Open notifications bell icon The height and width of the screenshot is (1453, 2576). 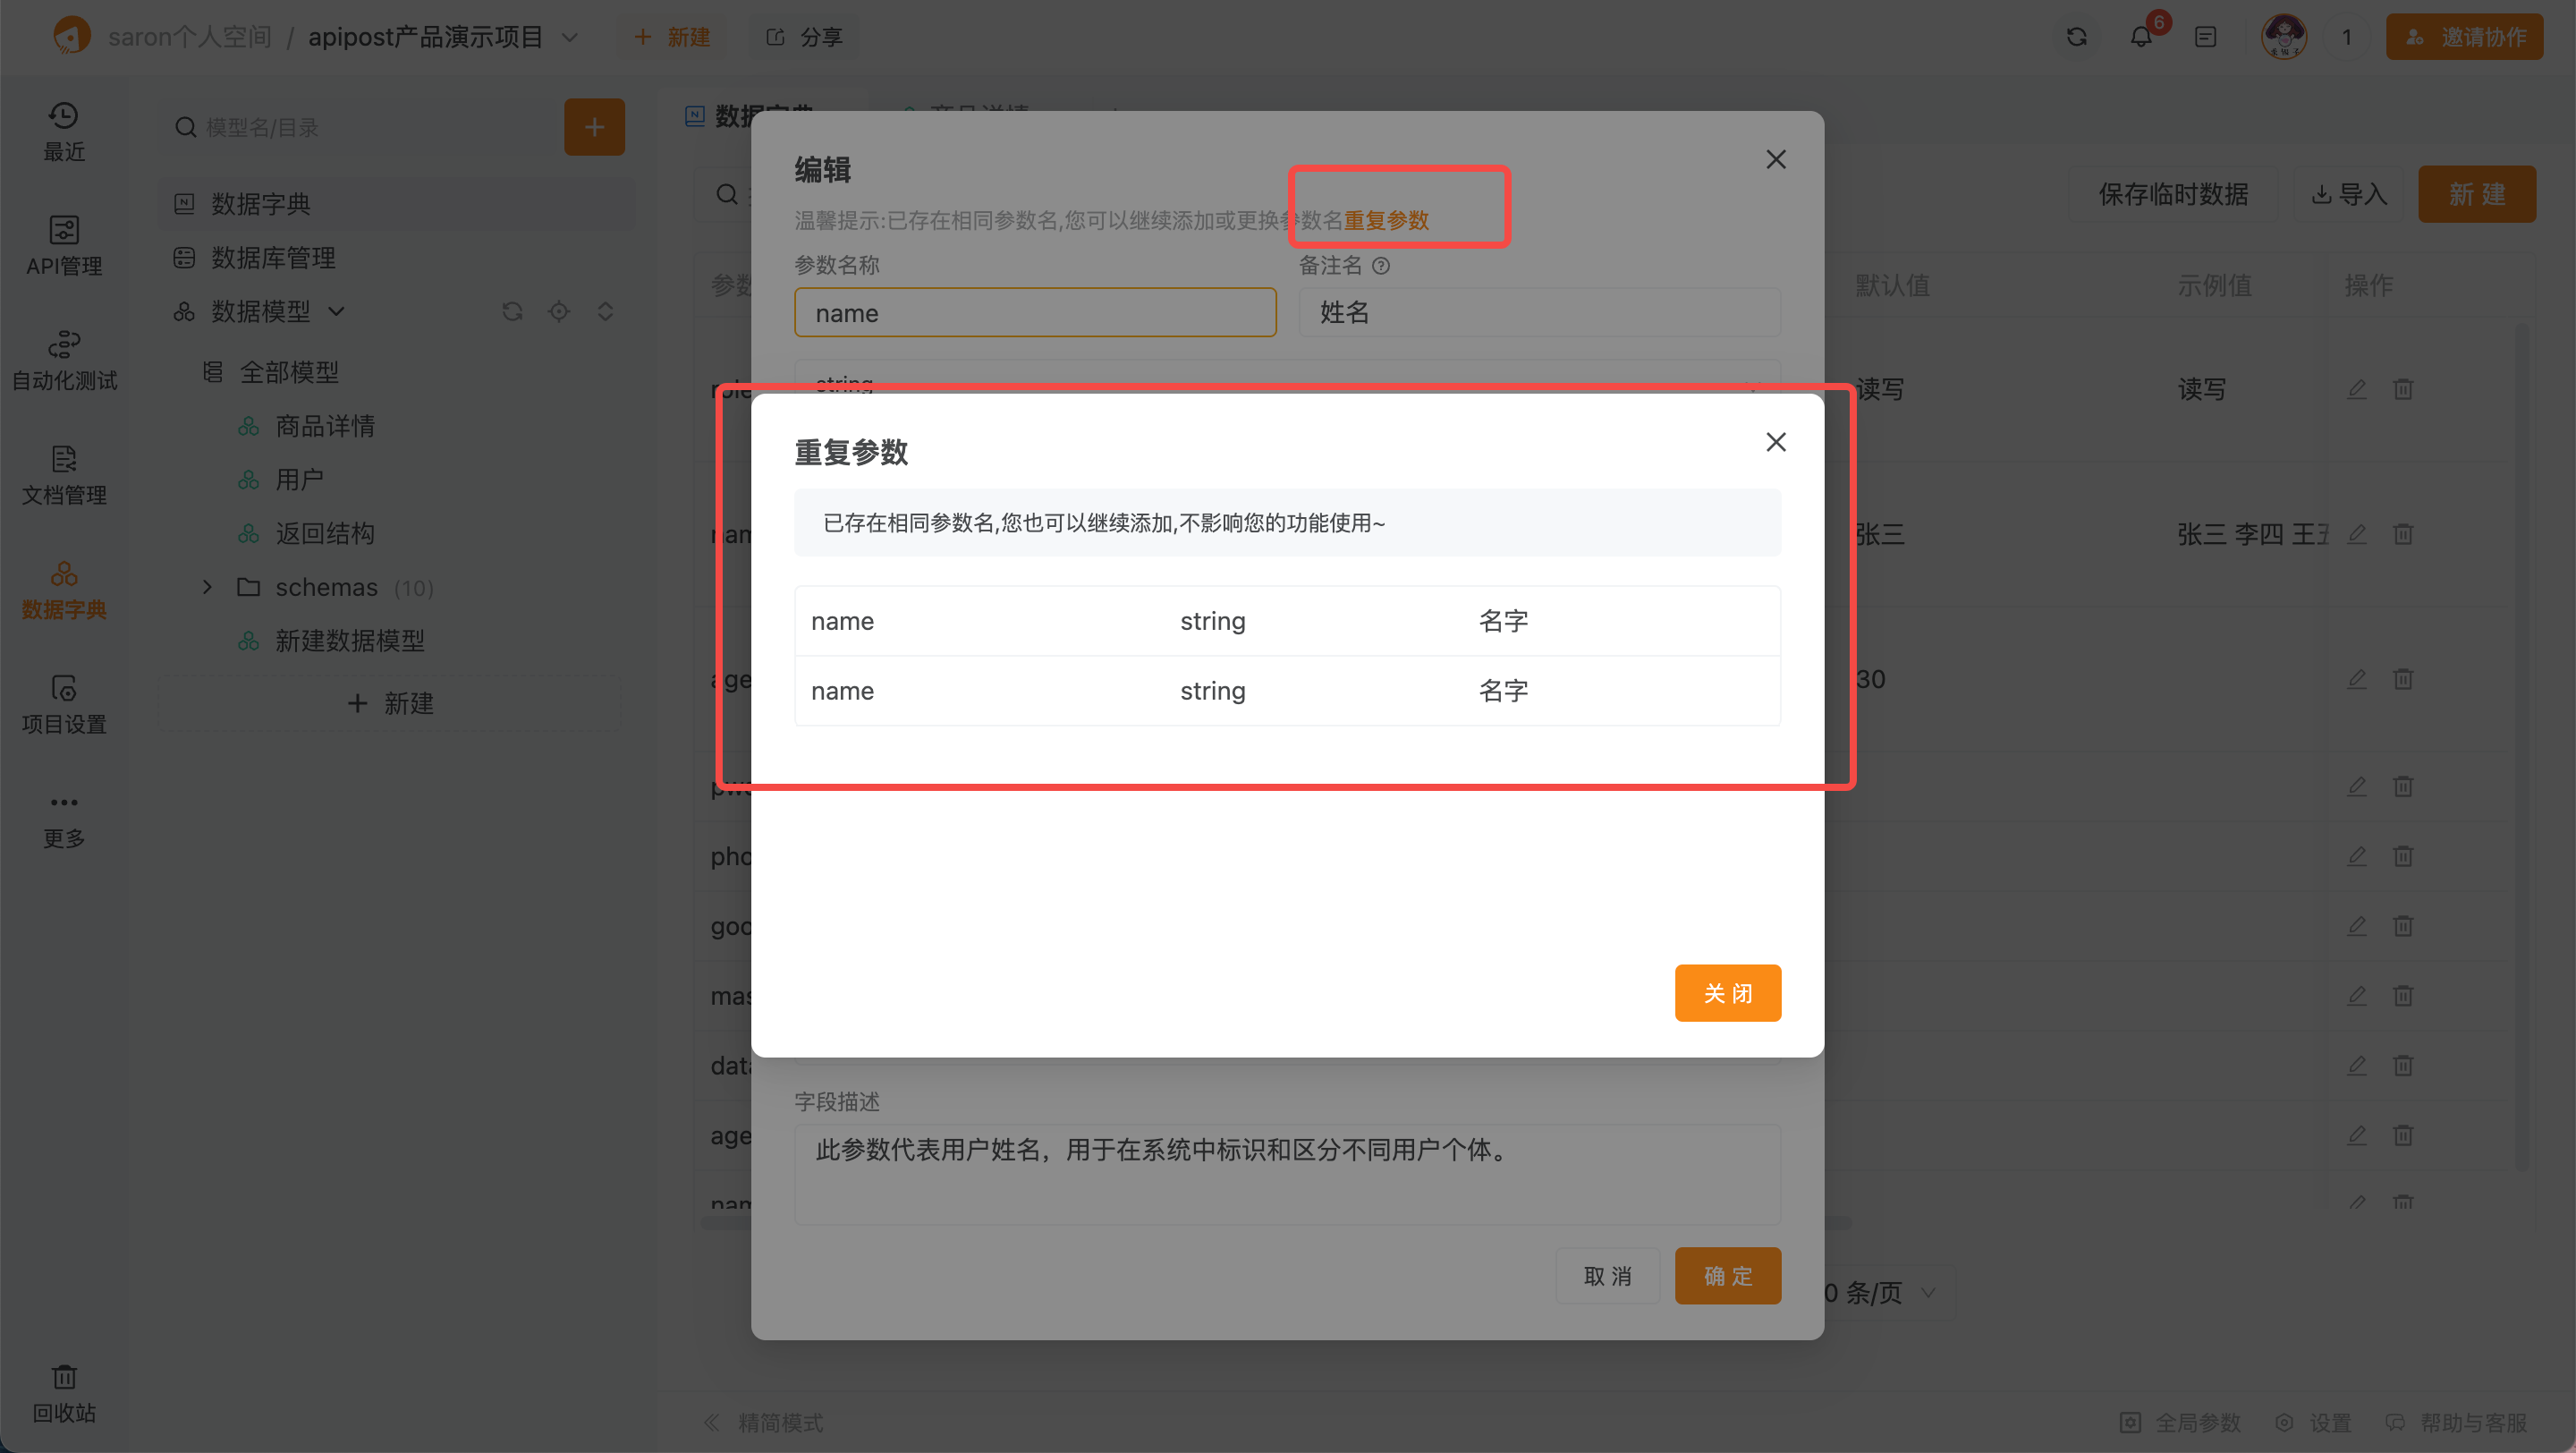coord(2141,37)
